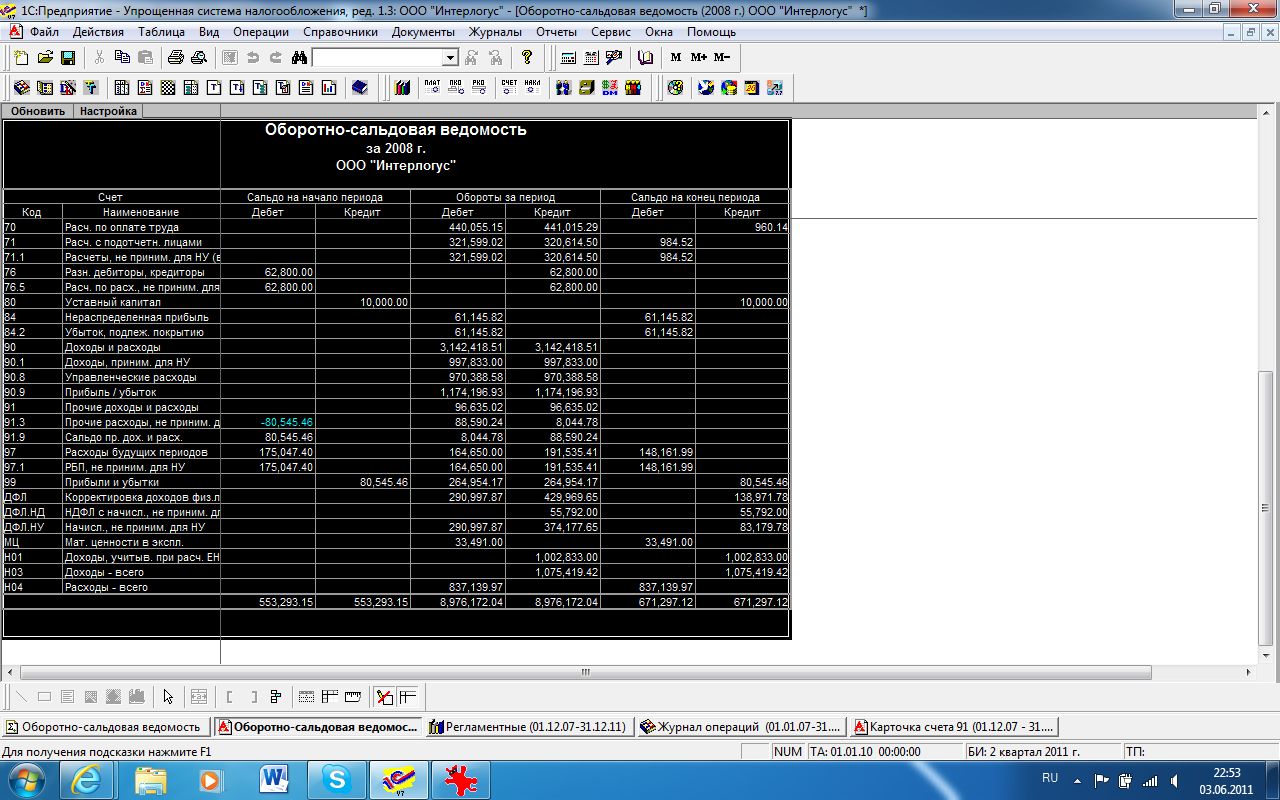
Task: Open the Сервис menu
Action: [x=611, y=32]
